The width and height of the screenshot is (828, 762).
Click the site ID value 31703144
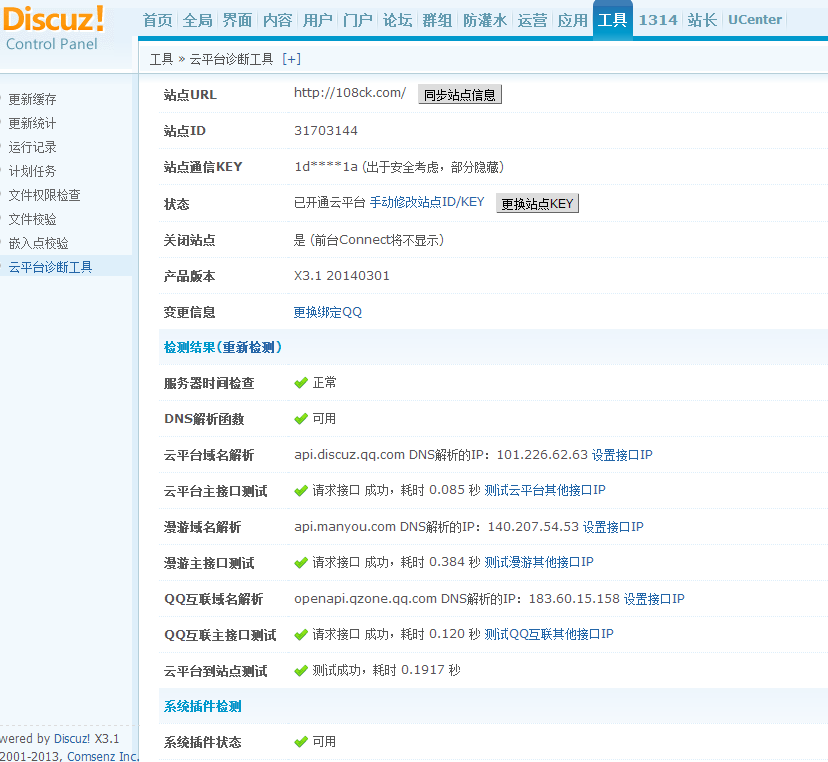point(326,130)
